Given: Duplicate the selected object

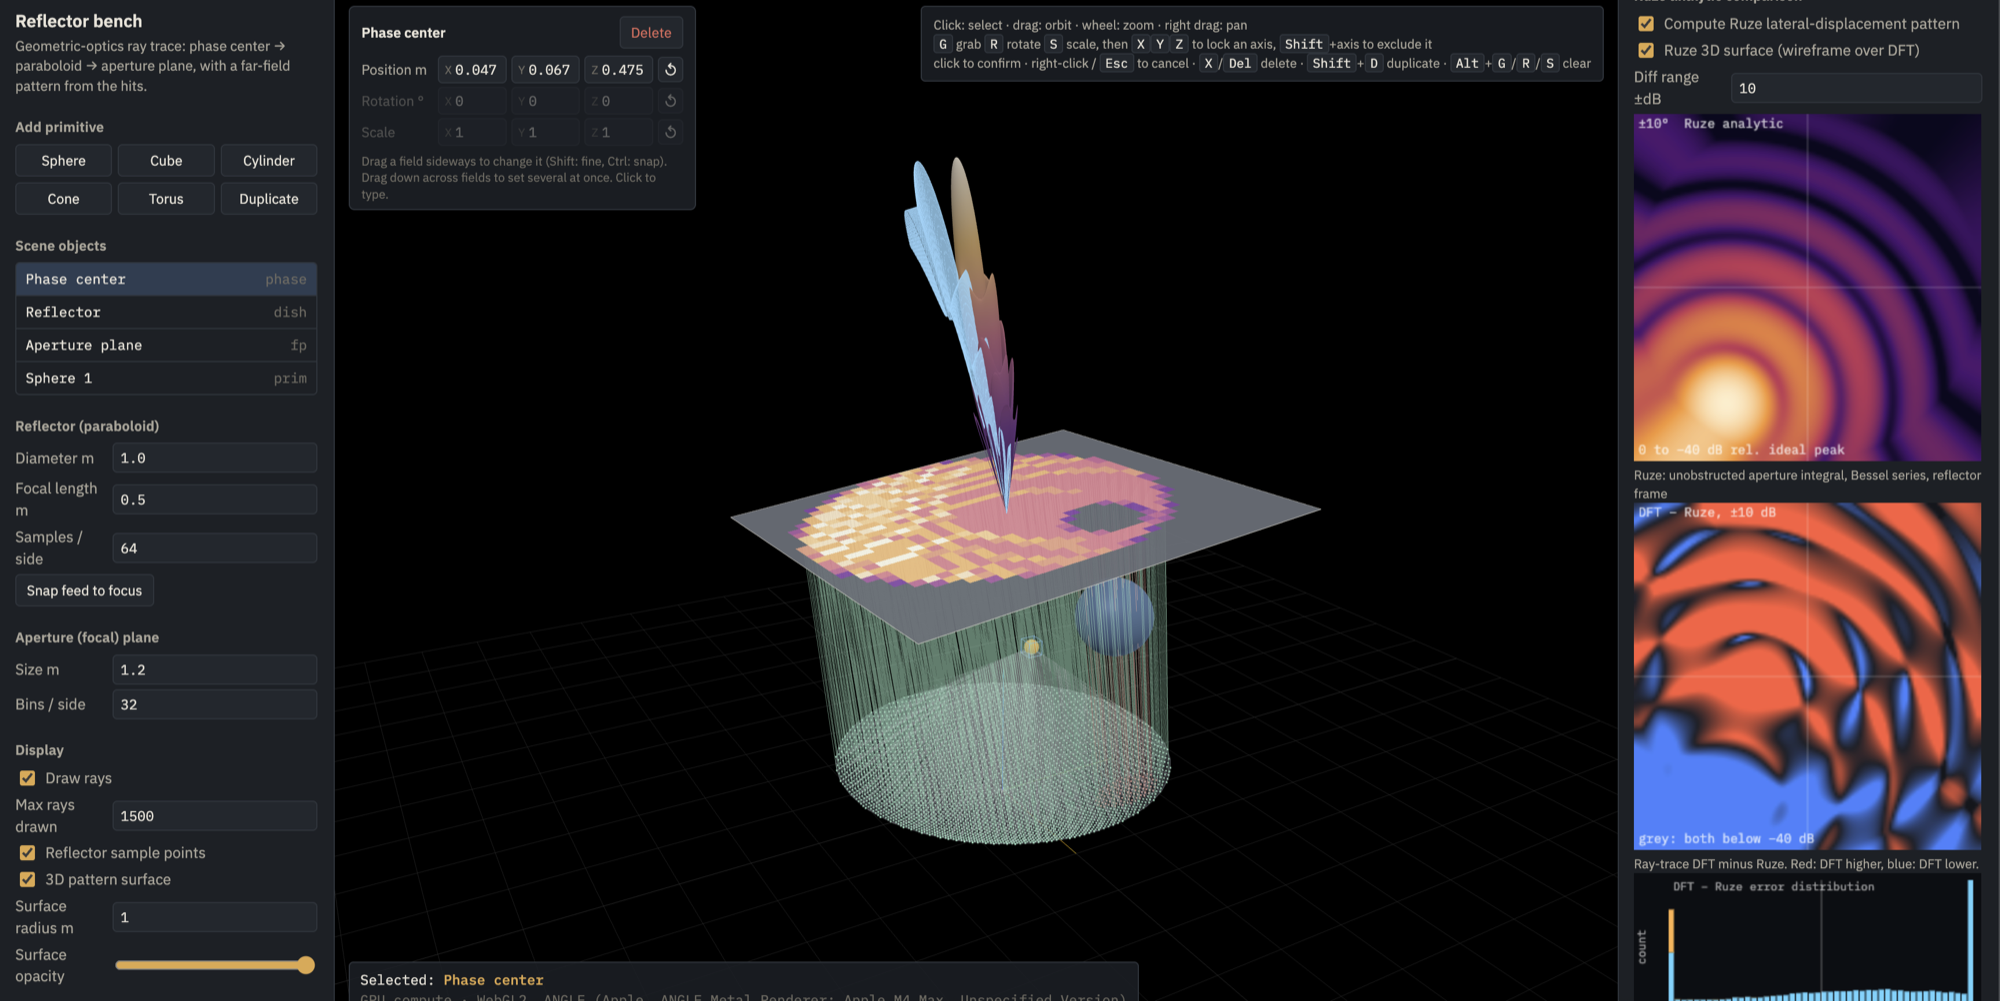Looking at the screenshot, I should [x=269, y=199].
